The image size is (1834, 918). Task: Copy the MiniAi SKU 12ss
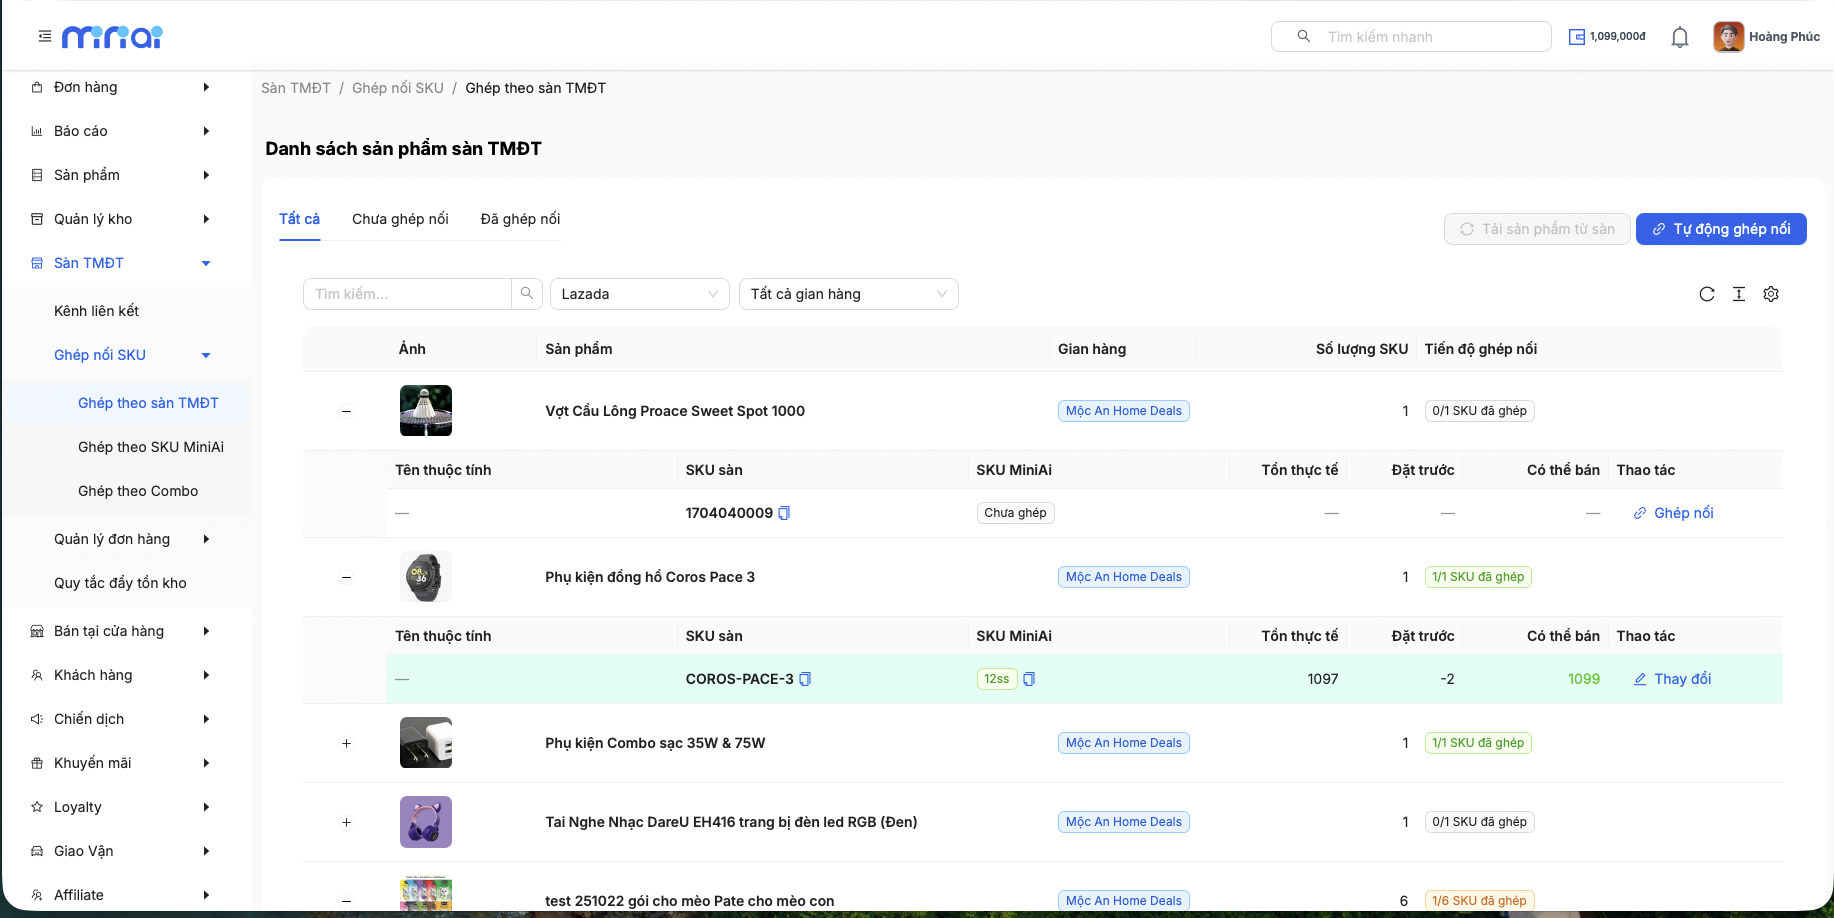pyautogui.click(x=1029, y=679)
